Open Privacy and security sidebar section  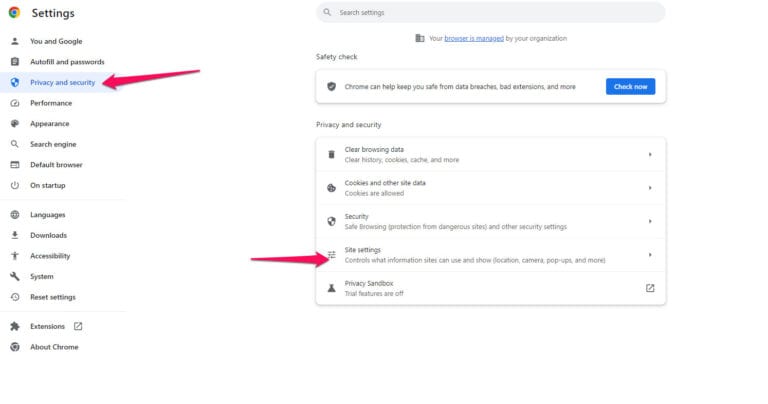pyautogui.click(x=62, y=82)
